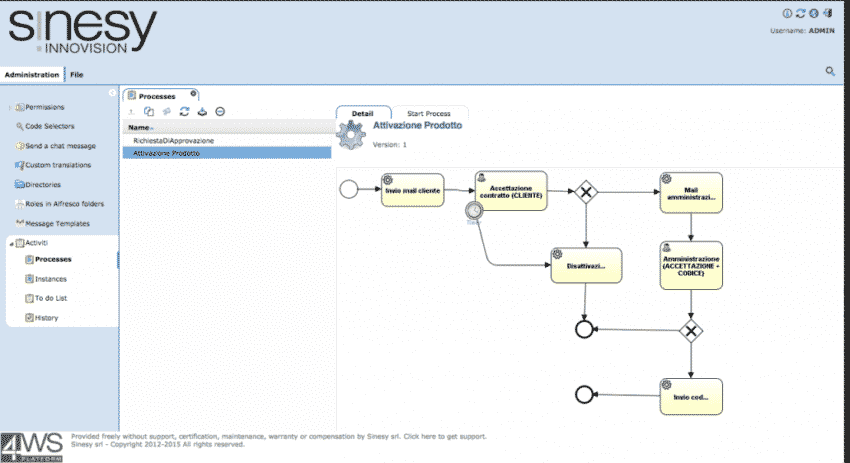This screenshot has height=463, width=850.
Task: Expand the Permissions tree node
Action: click(9, 107)
